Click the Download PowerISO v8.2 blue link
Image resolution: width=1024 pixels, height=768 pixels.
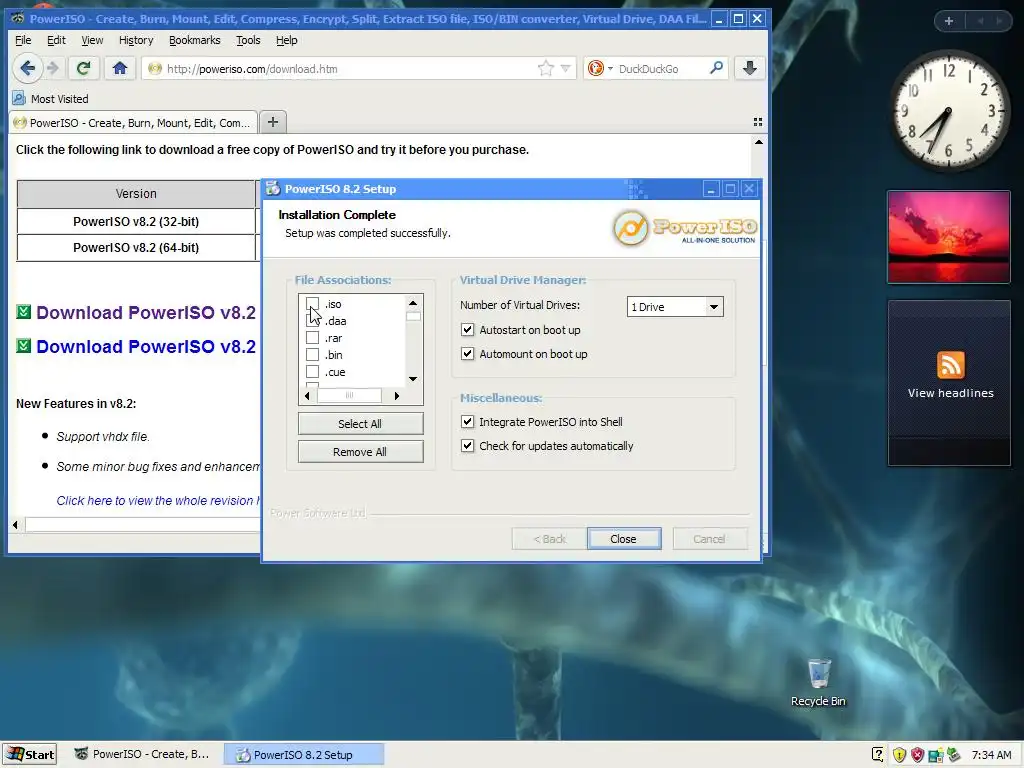point(146,346)
